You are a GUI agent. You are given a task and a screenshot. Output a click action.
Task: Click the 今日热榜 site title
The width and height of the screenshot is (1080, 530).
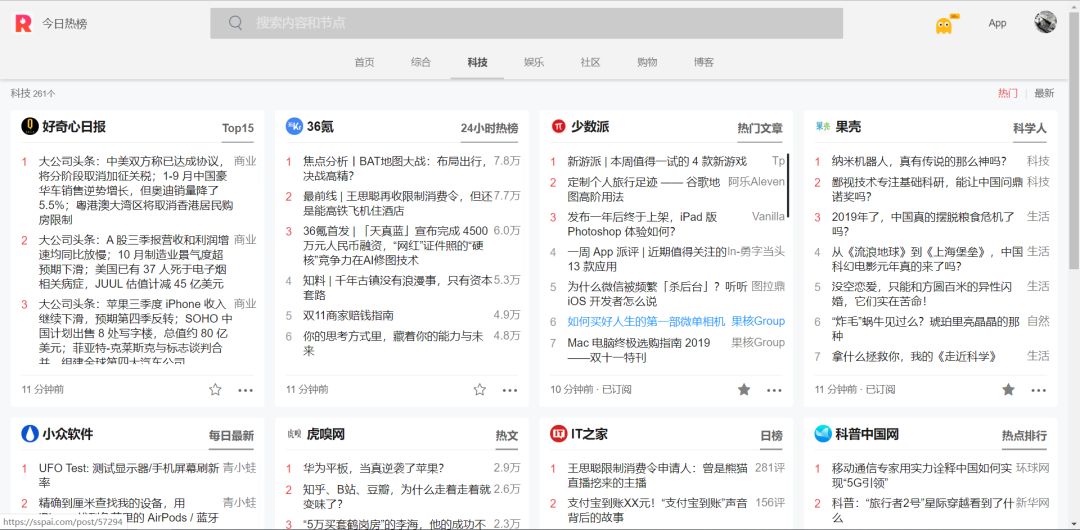pyautogui.click(x=65, y=23)
